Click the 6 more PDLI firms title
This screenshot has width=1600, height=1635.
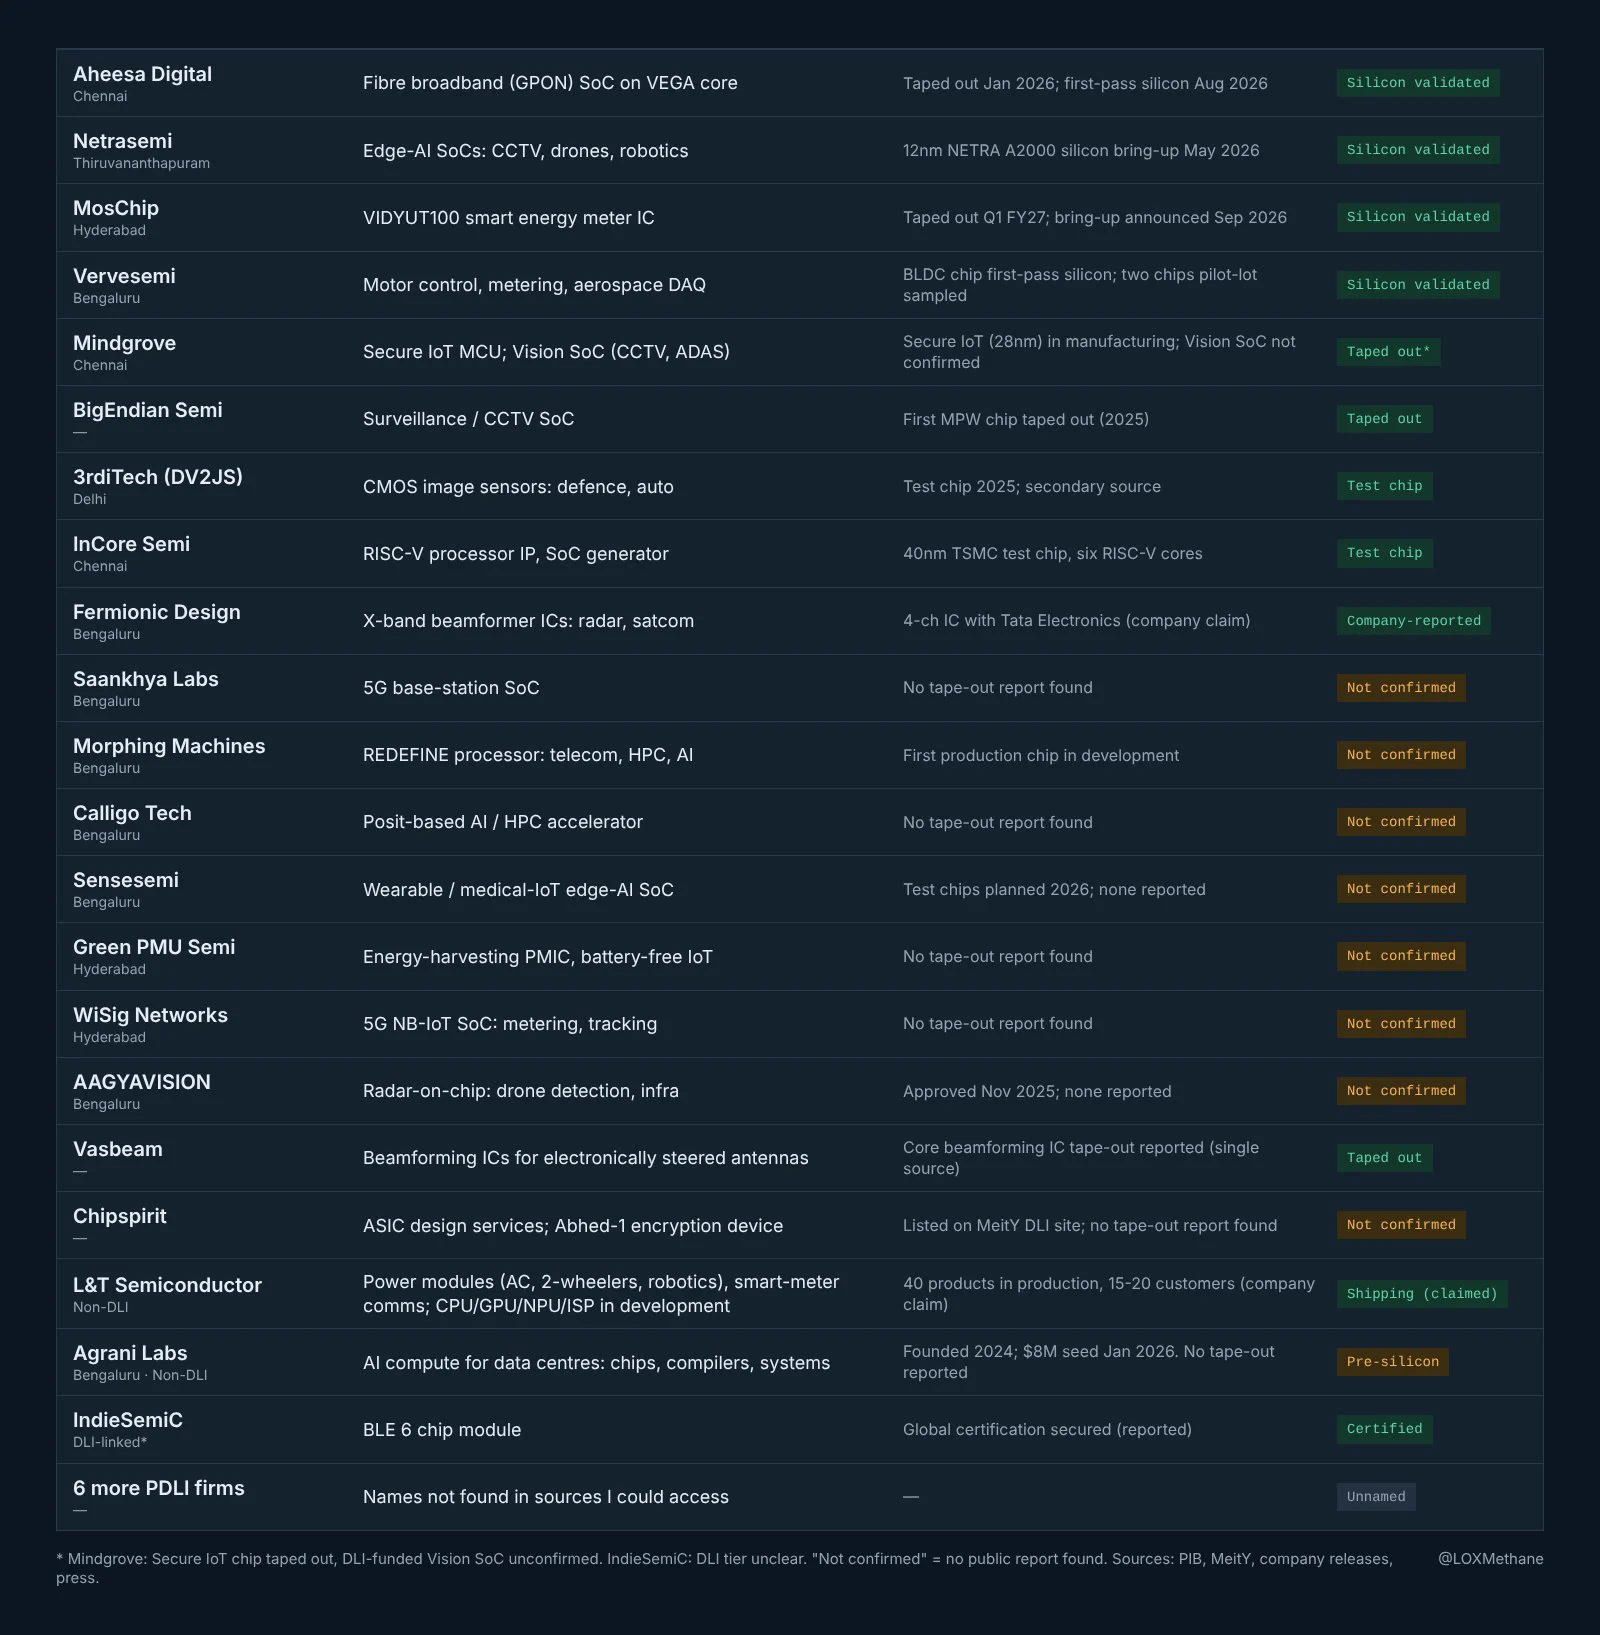(x=158, y=1488)
